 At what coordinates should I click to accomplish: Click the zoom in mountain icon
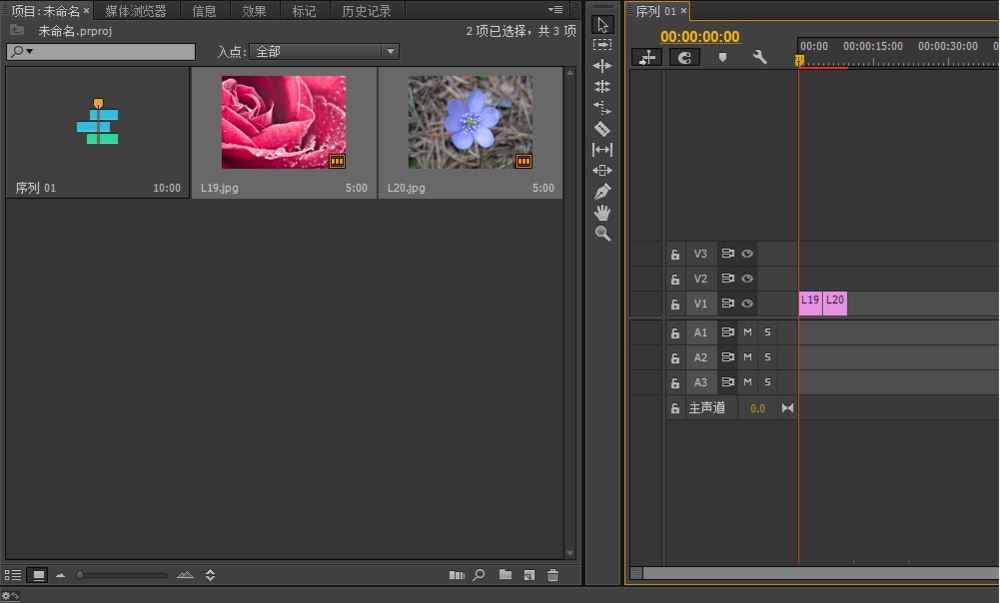coord(185,575)
